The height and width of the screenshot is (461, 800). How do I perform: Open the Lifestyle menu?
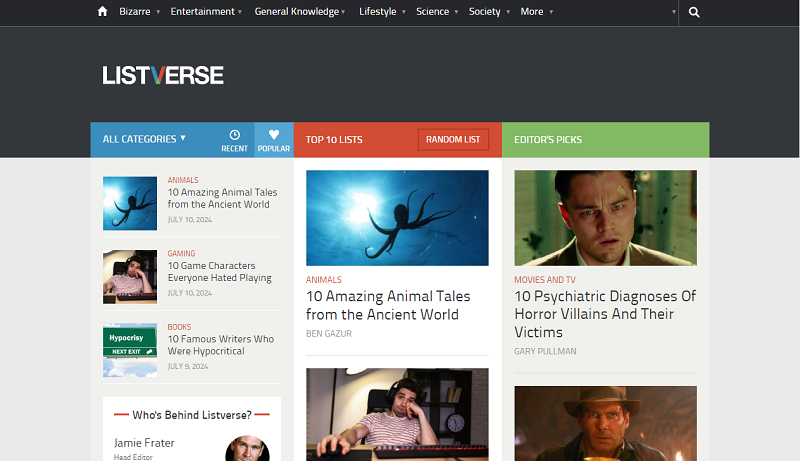381,12
